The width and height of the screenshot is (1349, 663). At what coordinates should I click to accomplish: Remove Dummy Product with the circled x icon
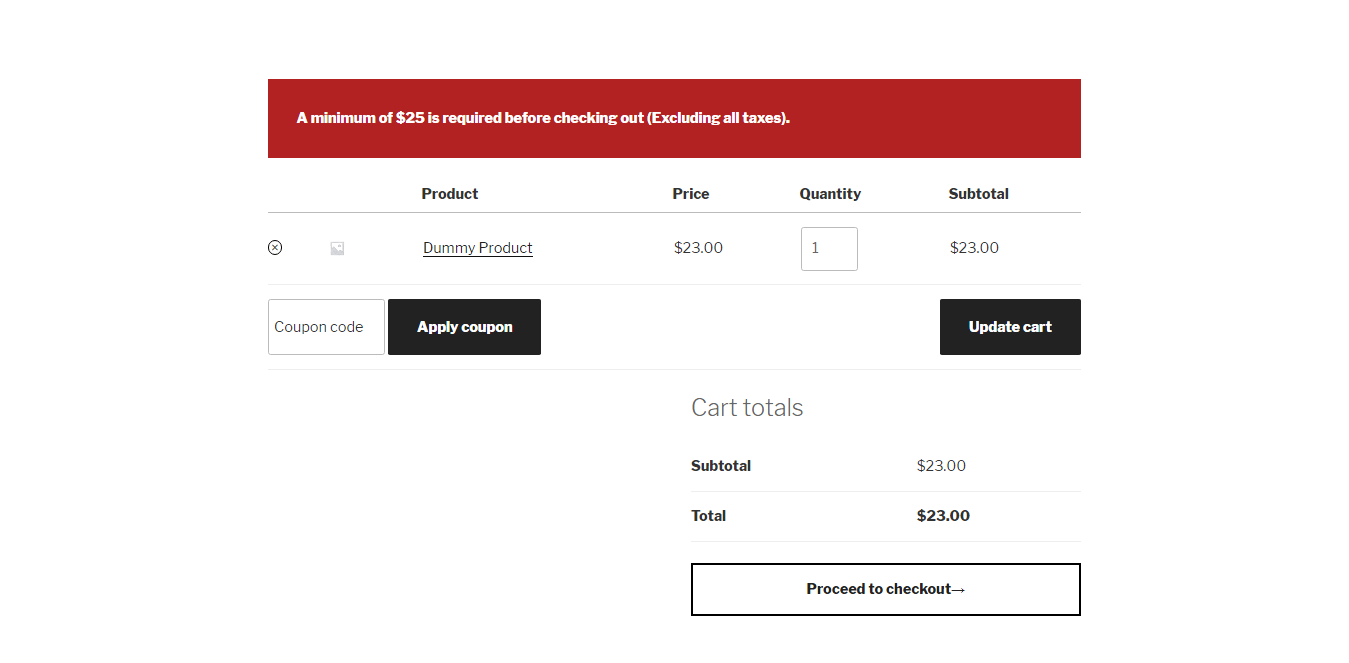click(x=275, y=247)
